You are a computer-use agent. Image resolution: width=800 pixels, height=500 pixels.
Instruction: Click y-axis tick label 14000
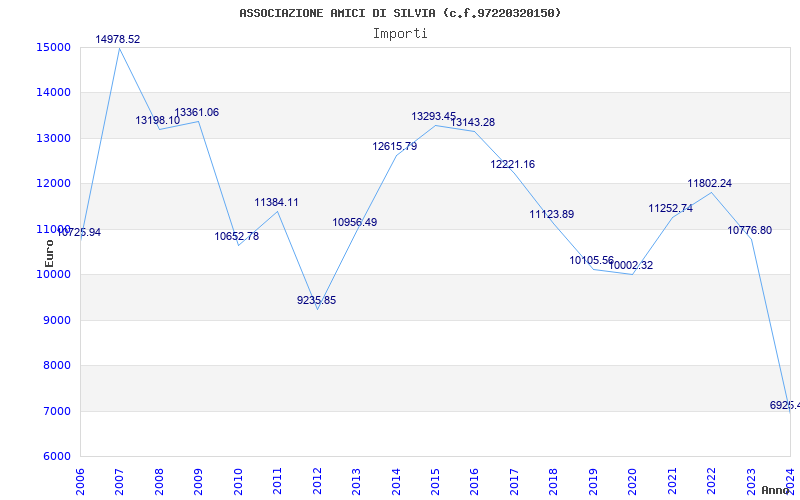tap(53, 93)
